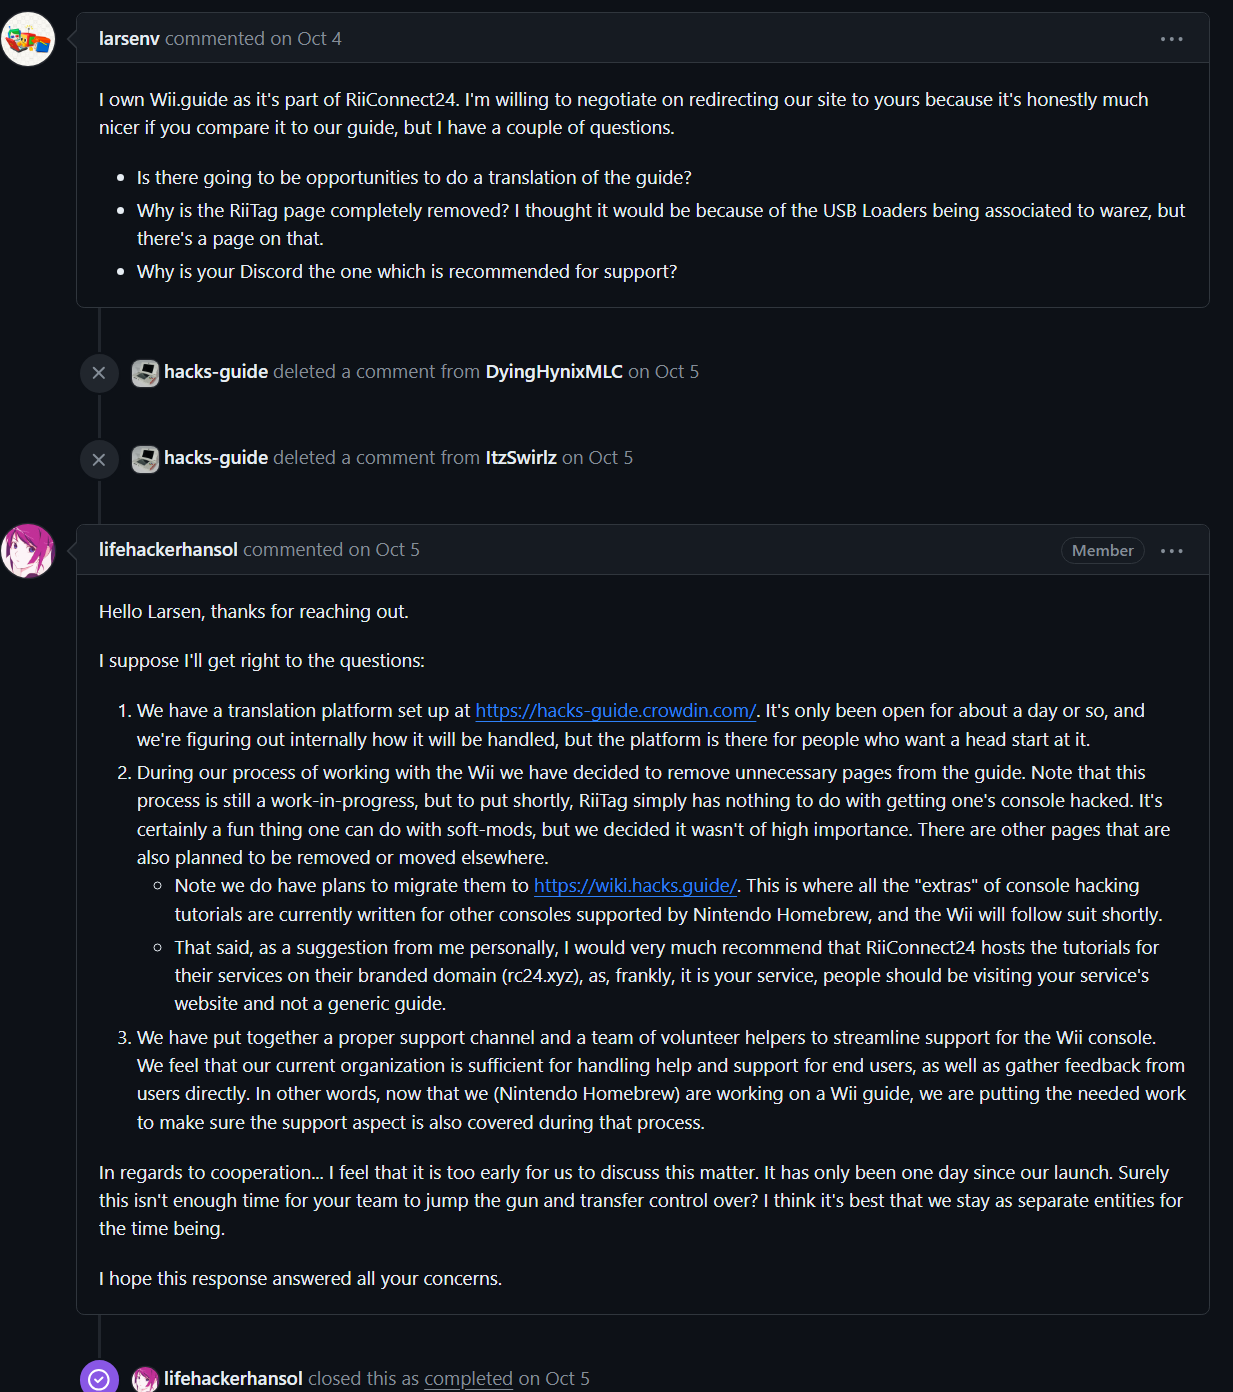The image size is (1233, 1392).
Task: Click the larsenv username in comment header
Action: pos(129,39)
